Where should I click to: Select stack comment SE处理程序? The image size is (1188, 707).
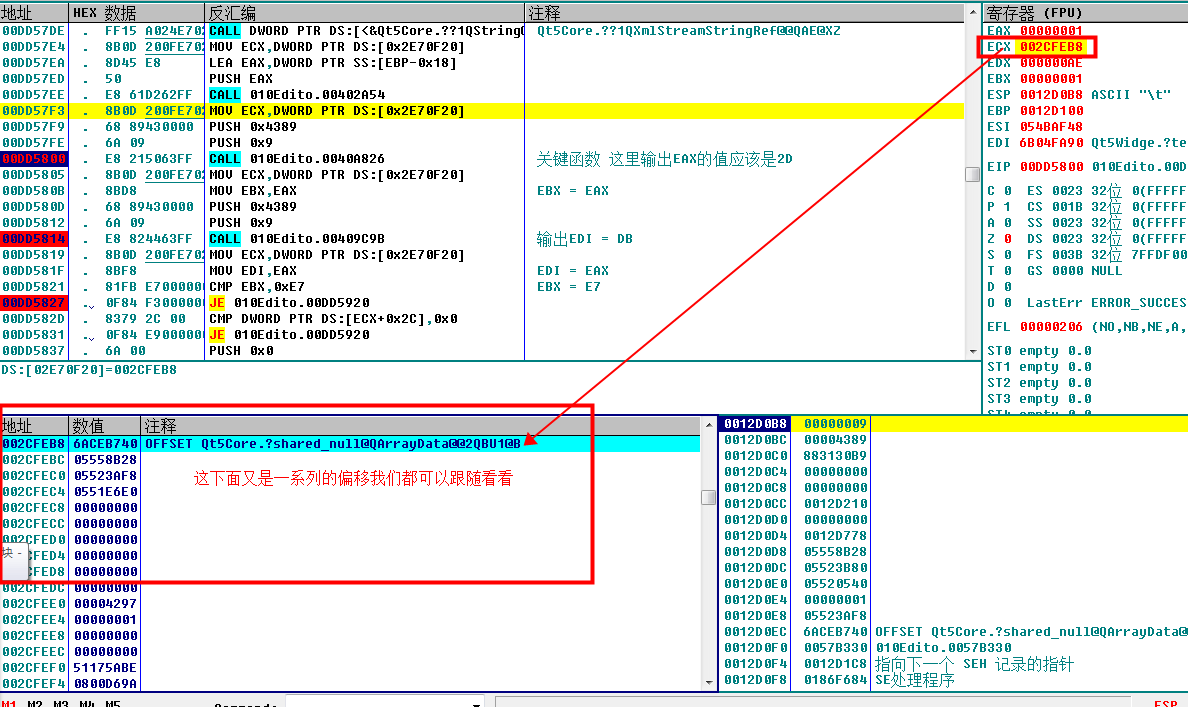point(914,680)
